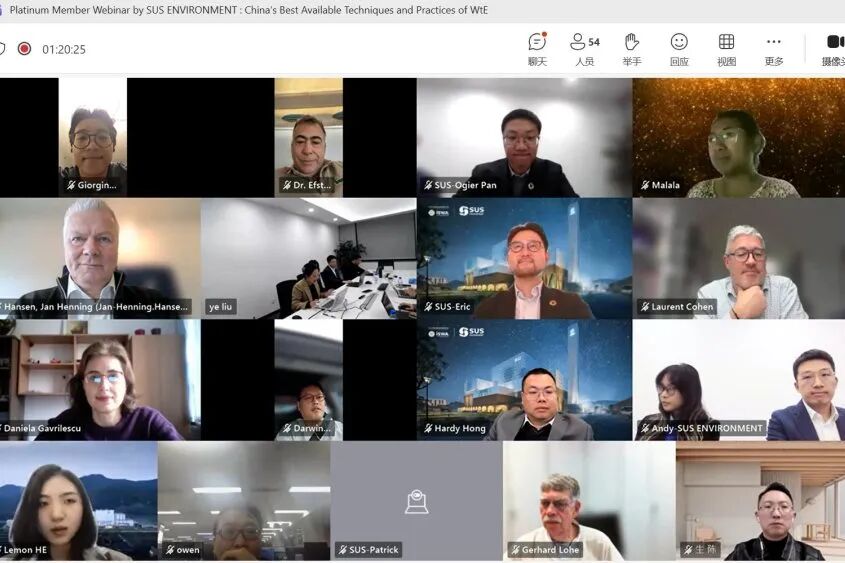Select Hardy Hong's video tile
The height and width of the screenshot is (563, 845).
(524, 380)
